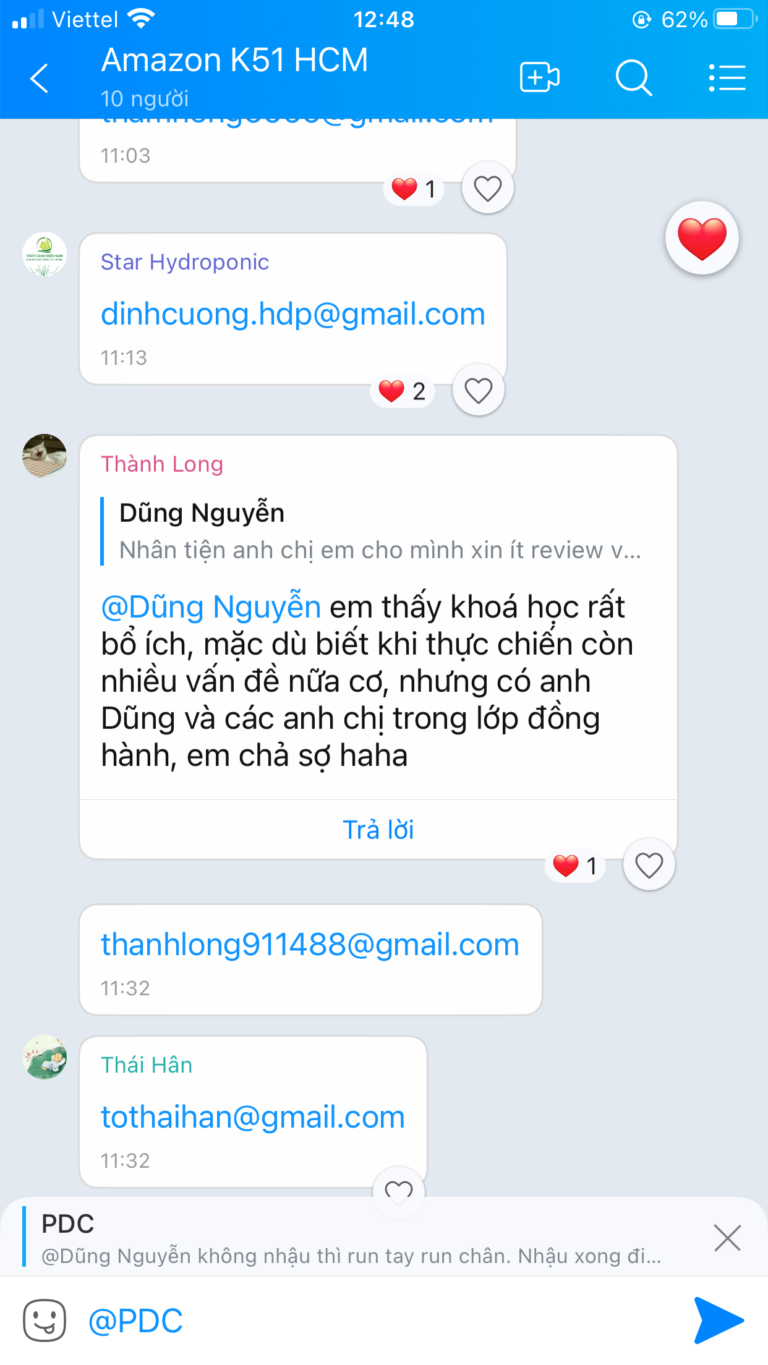Screen dimensions: 768x1365
Task: Start a group video call
Action: point(539,78)
